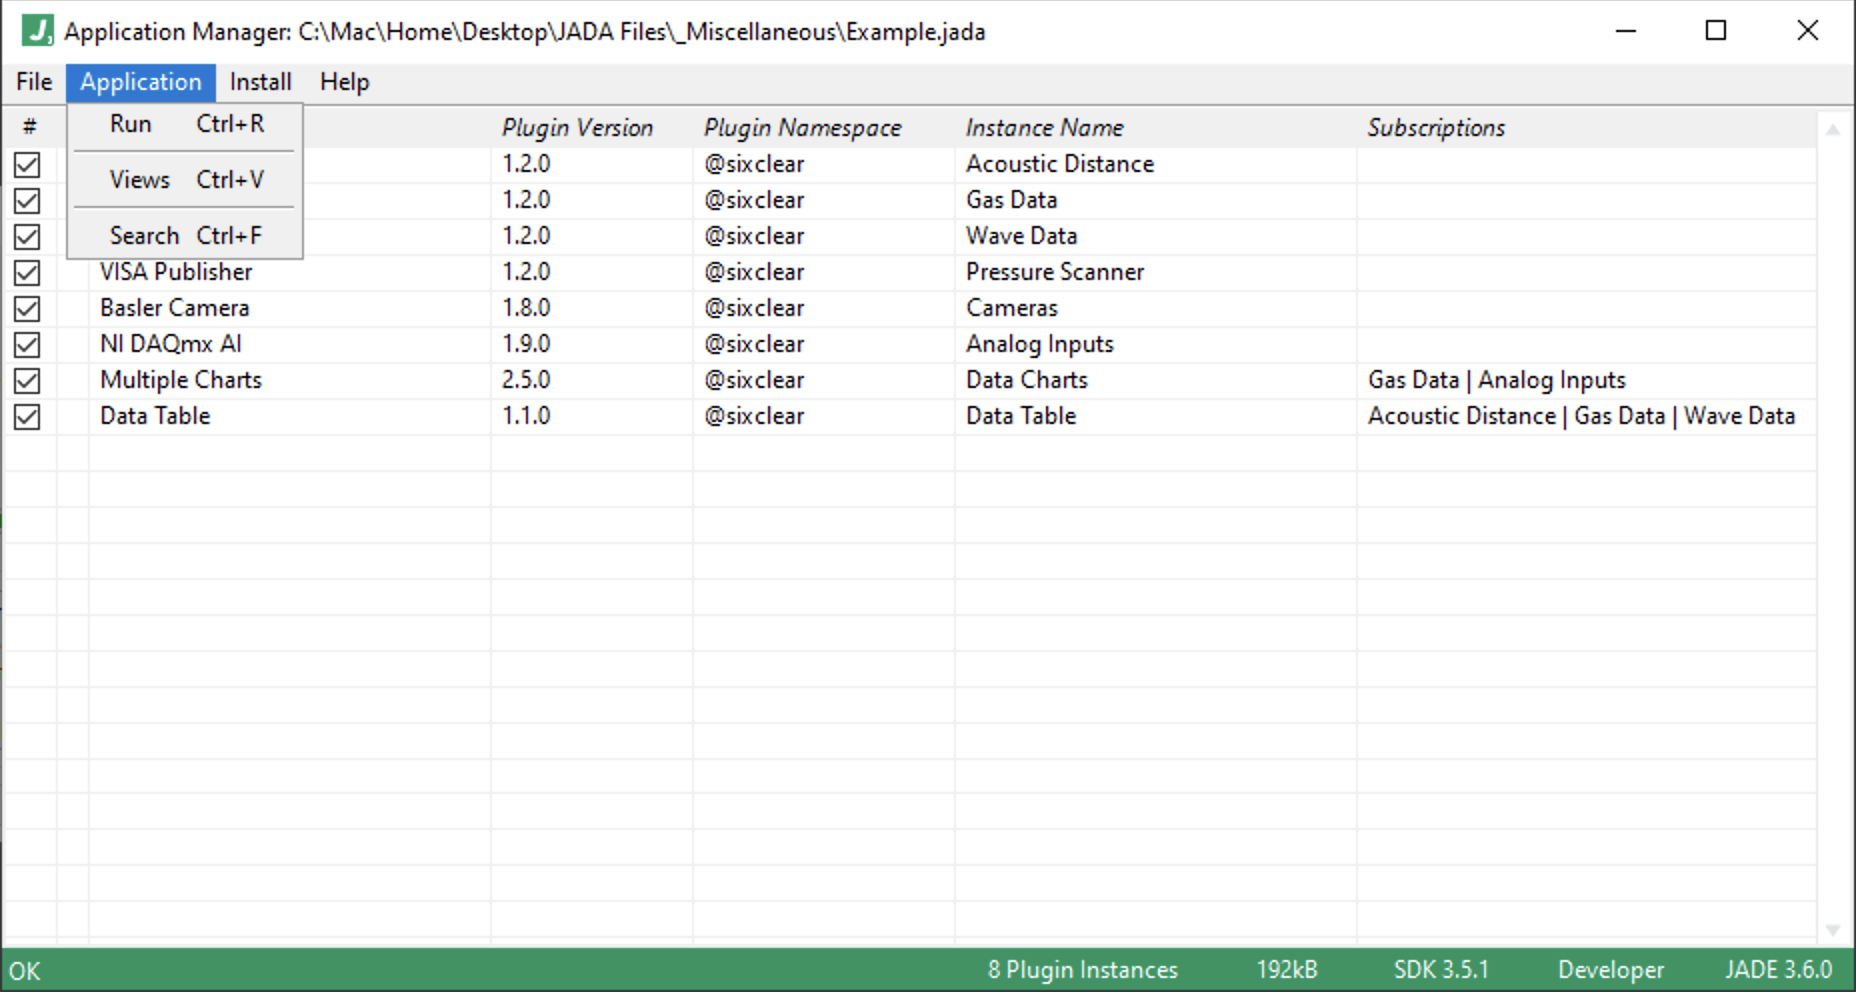Choose Views from the Application menu

[185, 180]
